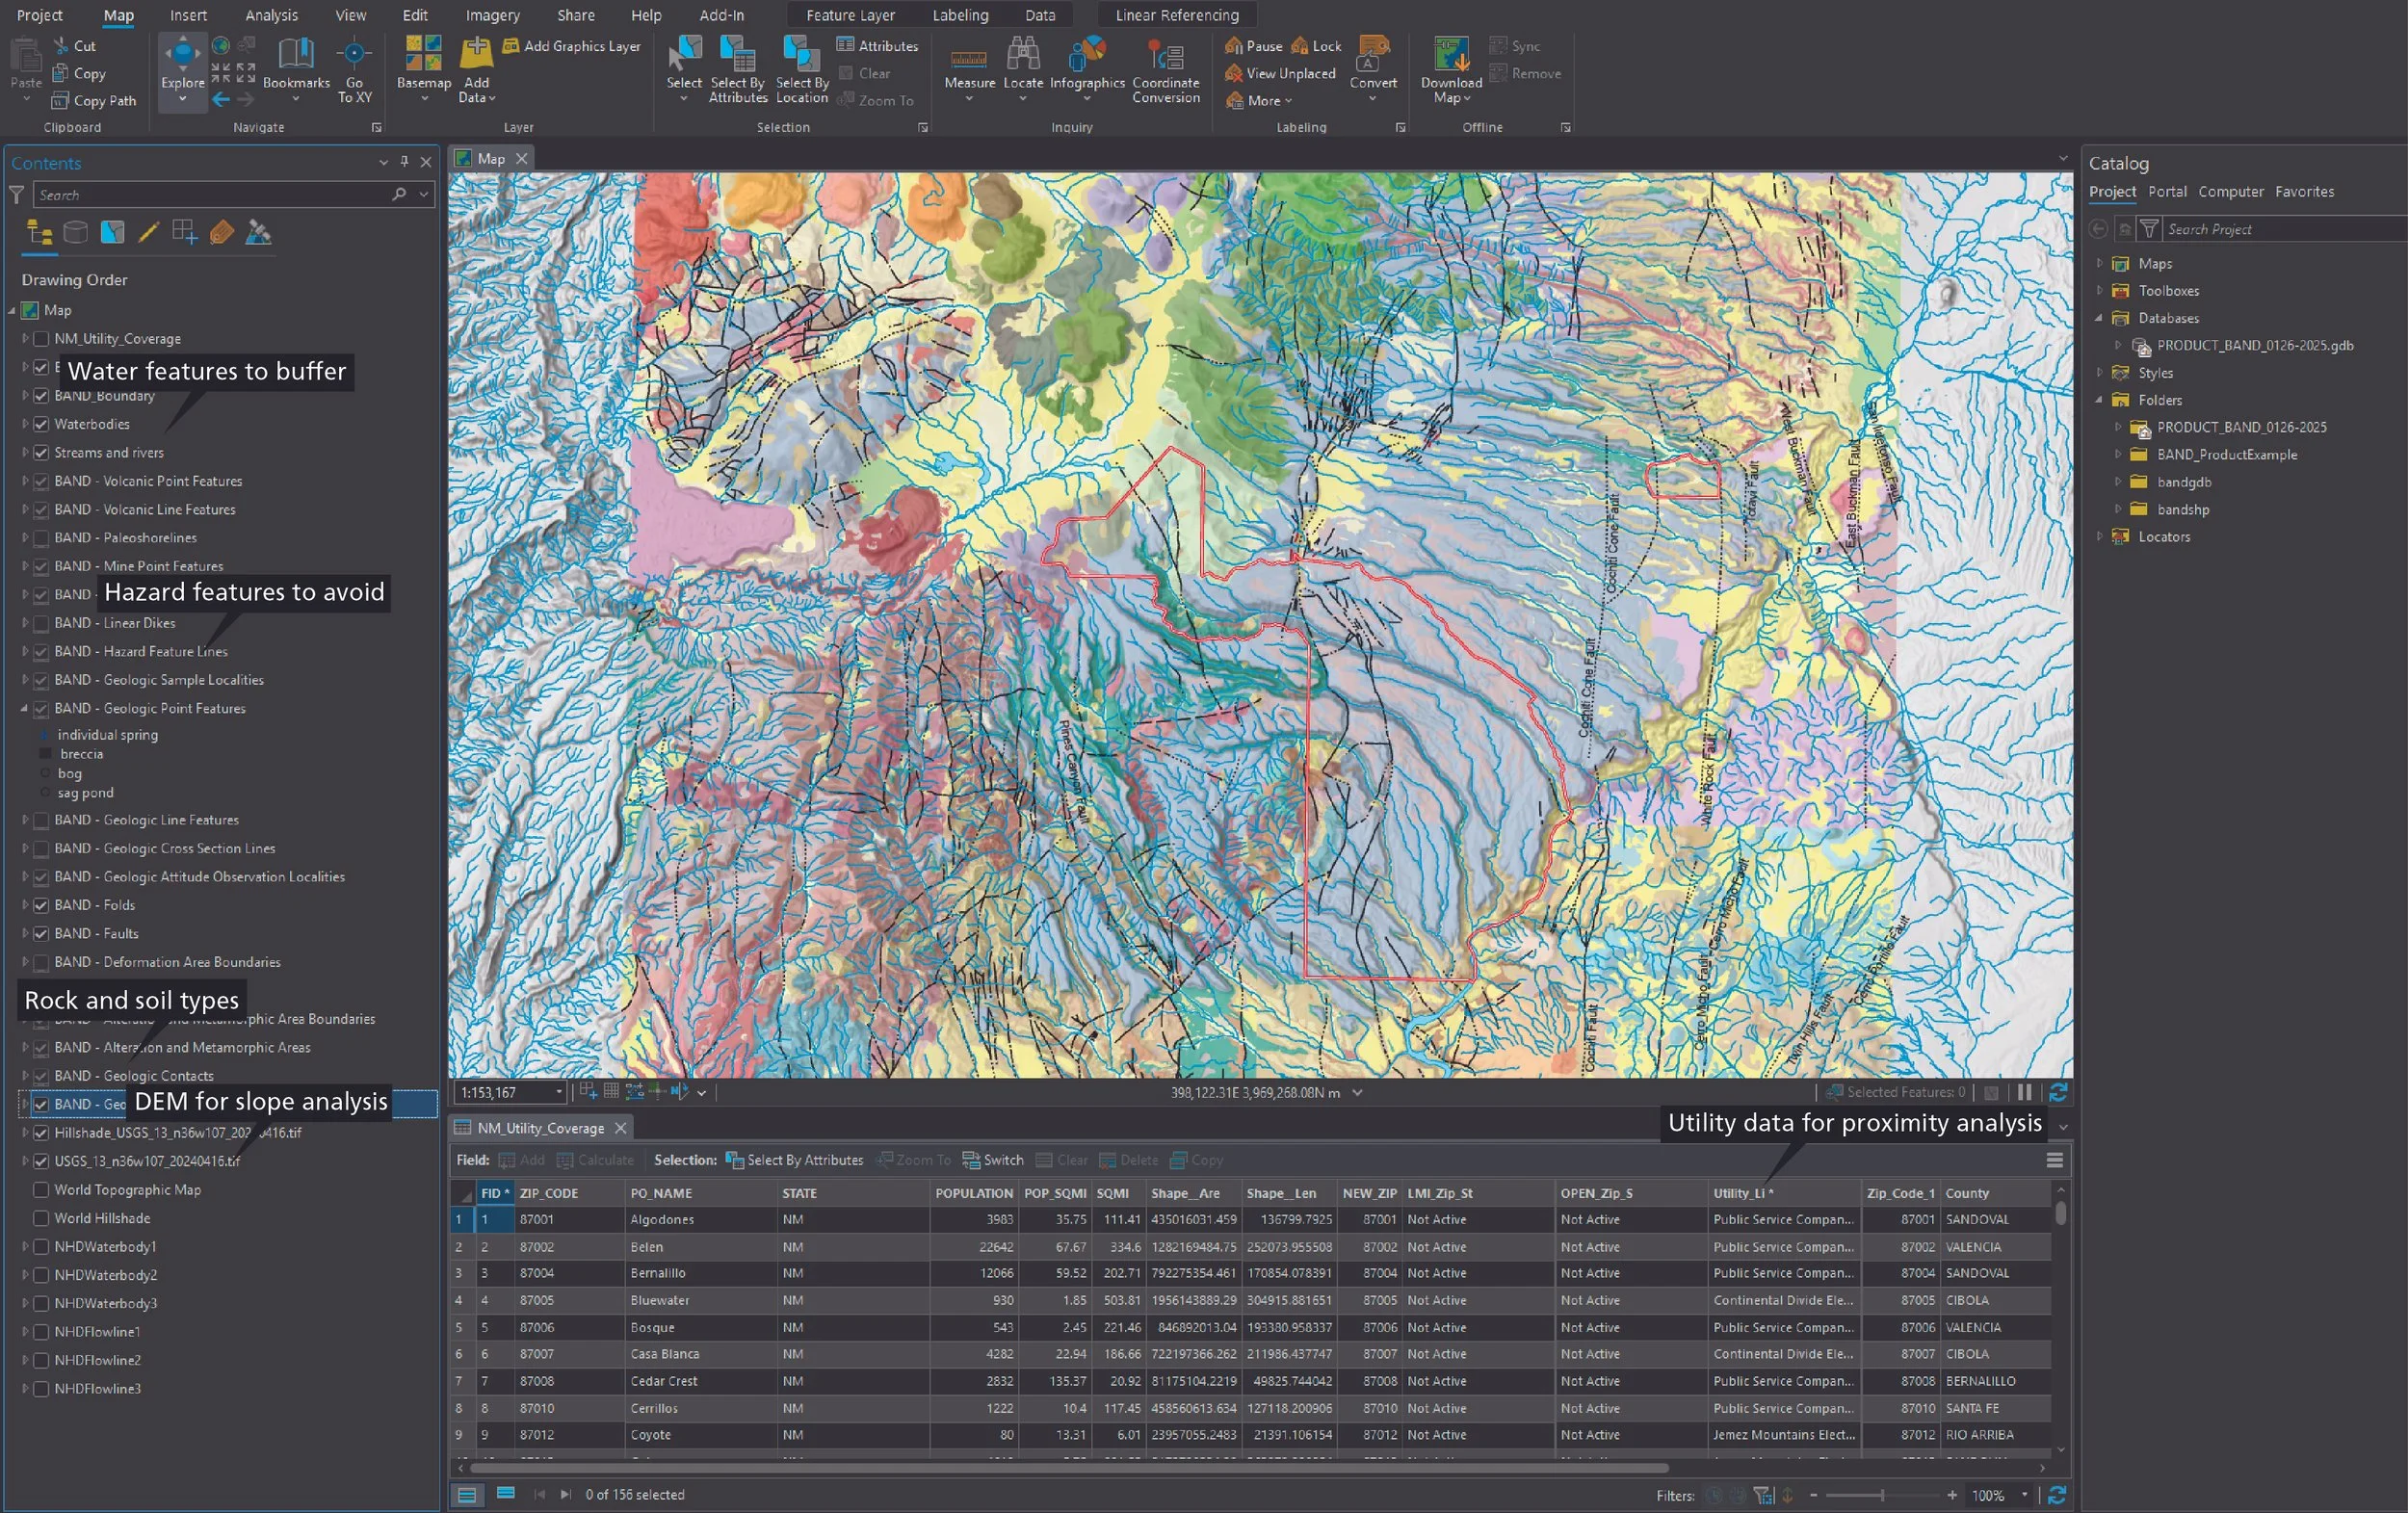Click the Go To XY icon
The width and height of the screenshot is (2408, 1513).
[x=354, y=55]
